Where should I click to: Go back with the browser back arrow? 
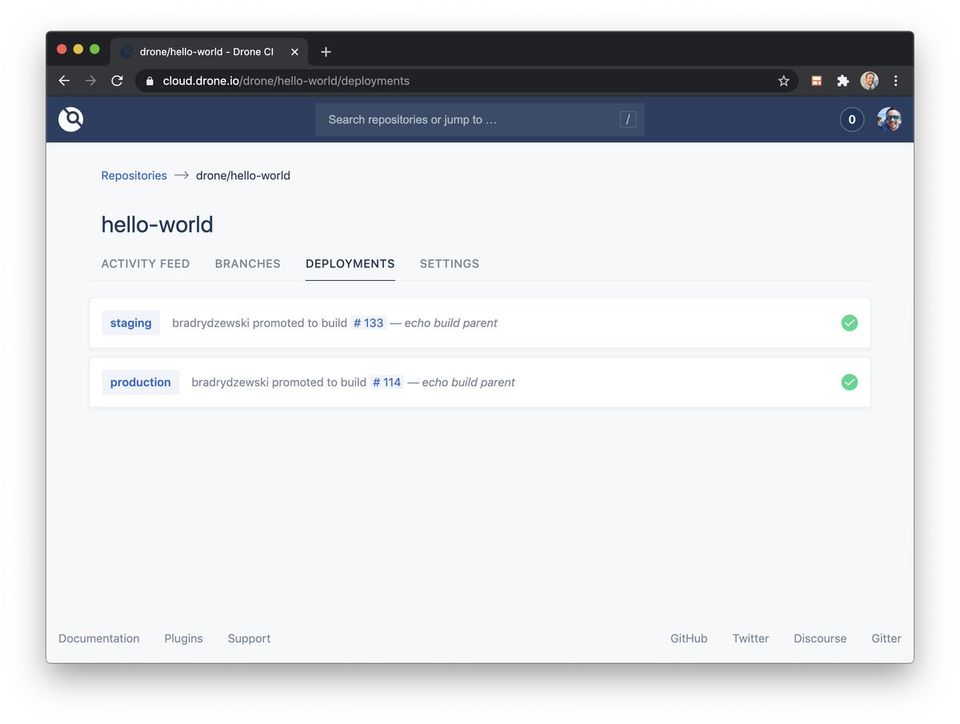click(64, 81)
